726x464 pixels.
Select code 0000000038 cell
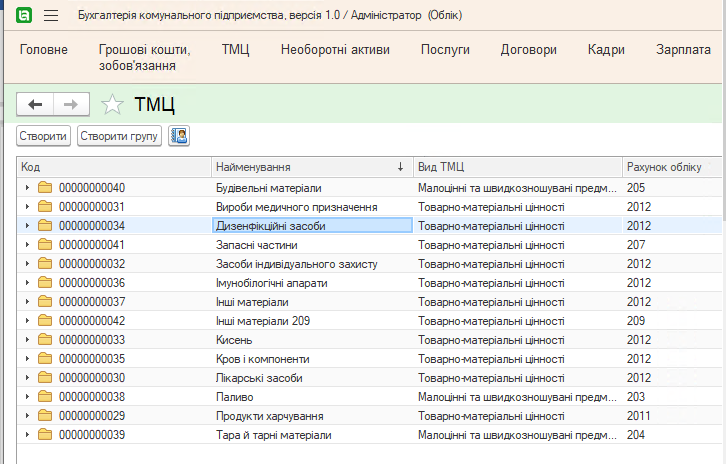(92, 397)
